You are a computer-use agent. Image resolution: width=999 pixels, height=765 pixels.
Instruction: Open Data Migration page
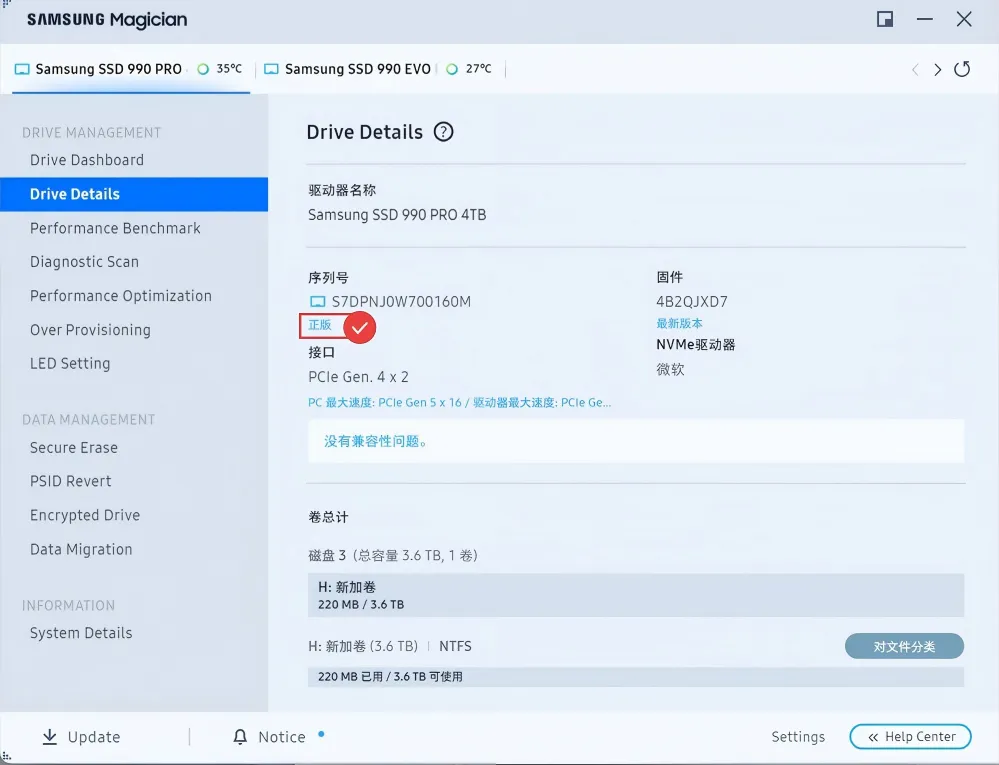pos(81,549)
